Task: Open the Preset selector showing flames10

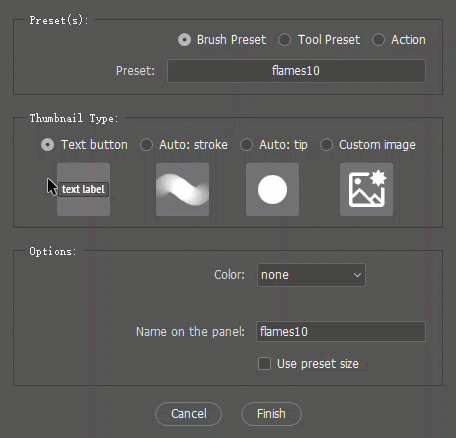Action: [296, 71]
